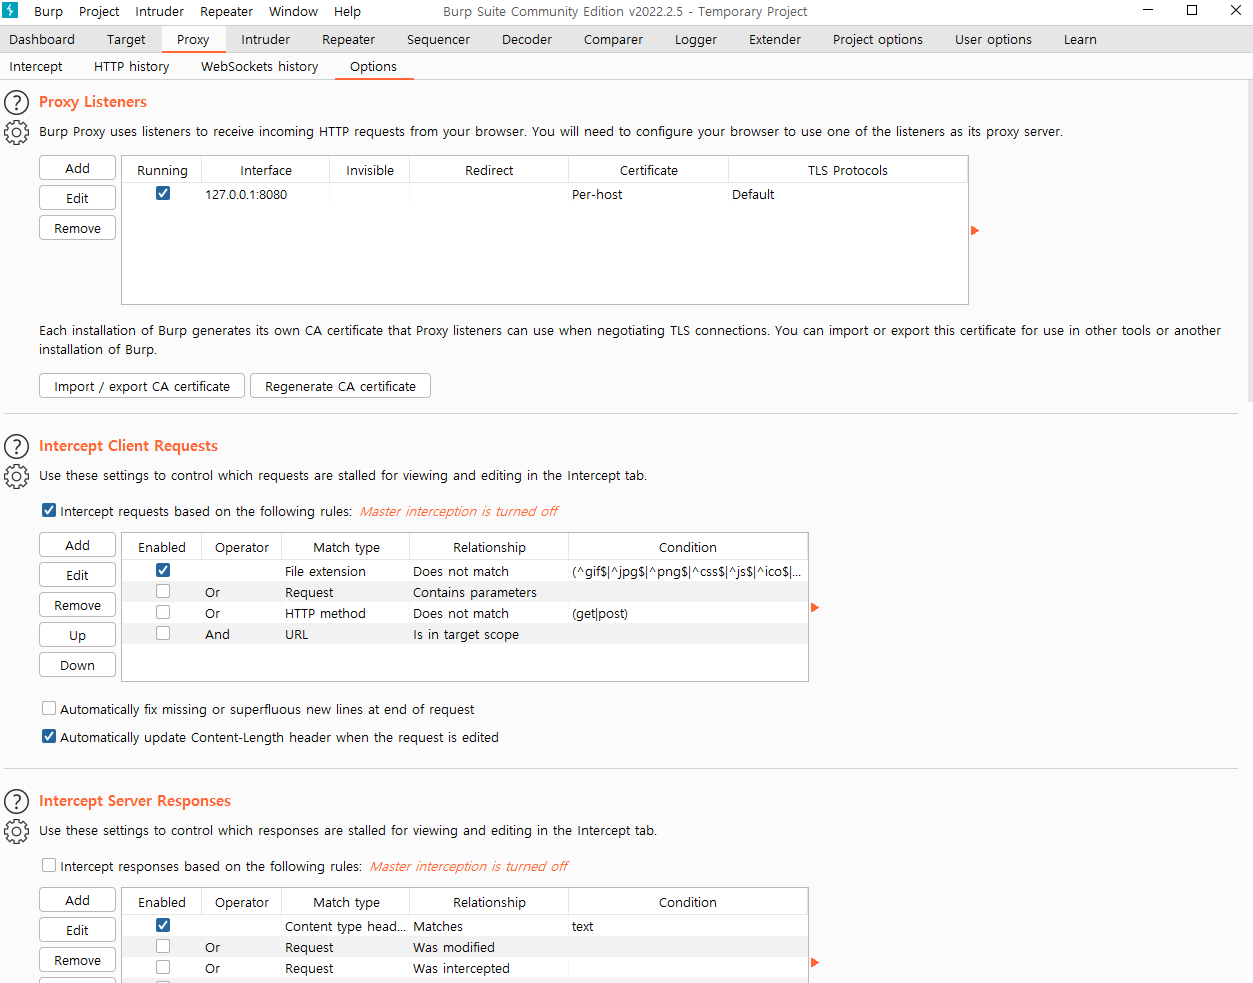Open the Intruder menu in menu bar
The width and height of the screenshot is (1253, 983).
pyautogui.click(x=160, y=12)
